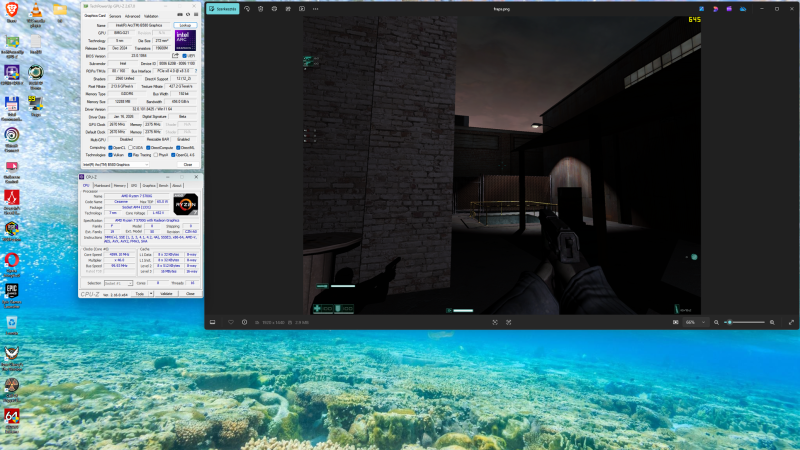Image resolution: width=800 pixels, height=450 pixels.
Task: Click the BIOS export share icon in GPU-Z
Action: 176,56
